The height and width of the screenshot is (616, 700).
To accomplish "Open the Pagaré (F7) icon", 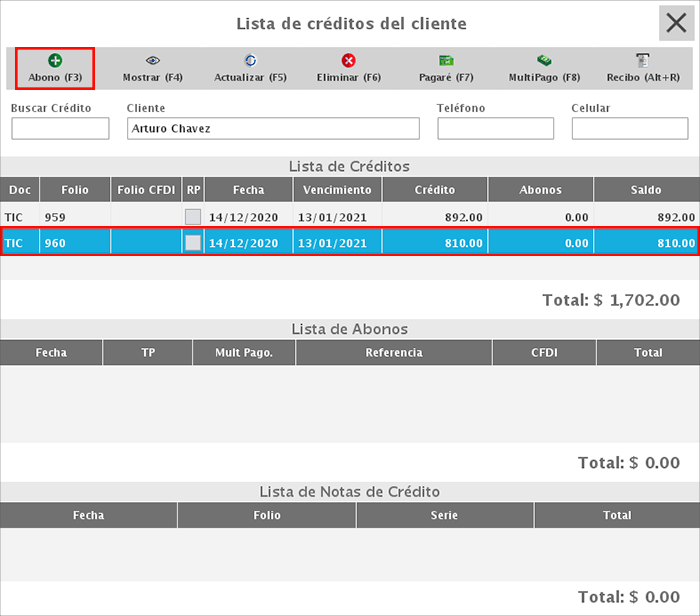I will pos(446,60).
